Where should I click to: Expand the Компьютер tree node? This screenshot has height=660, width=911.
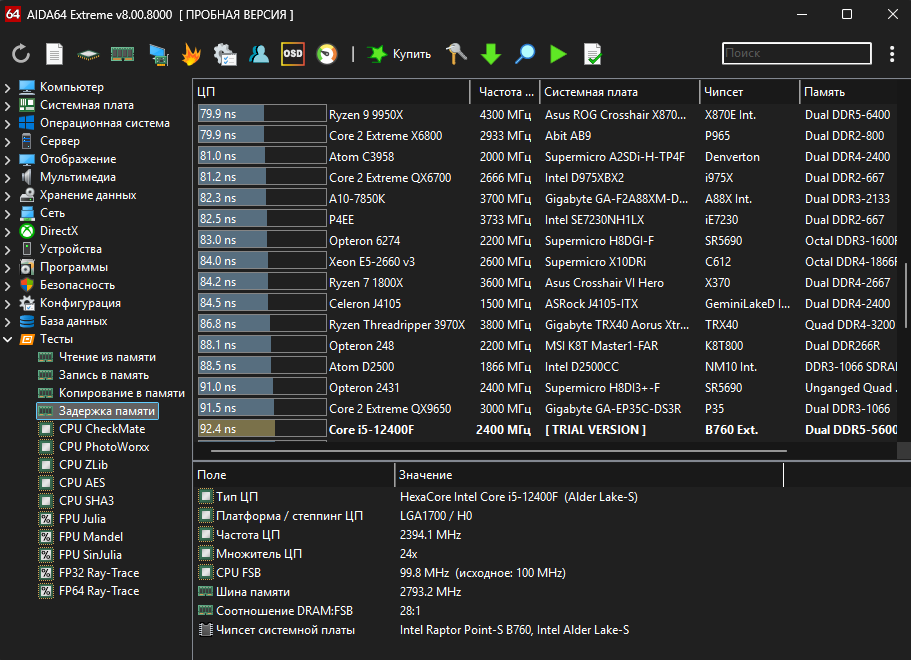click(x=8, y=88)
